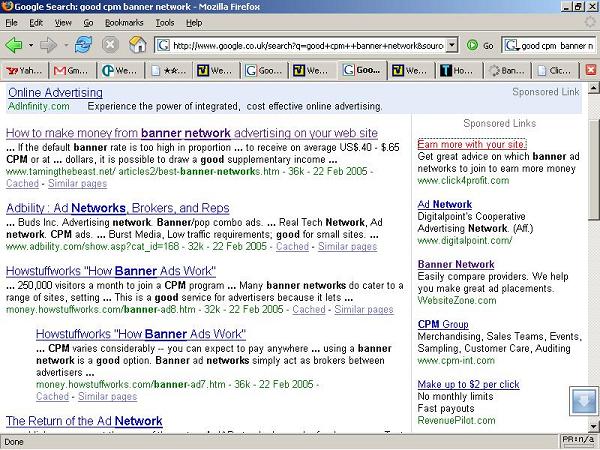The width and height of the screenshot is (600, 450).
Task: Open the File menu
Action: [11, 23]
